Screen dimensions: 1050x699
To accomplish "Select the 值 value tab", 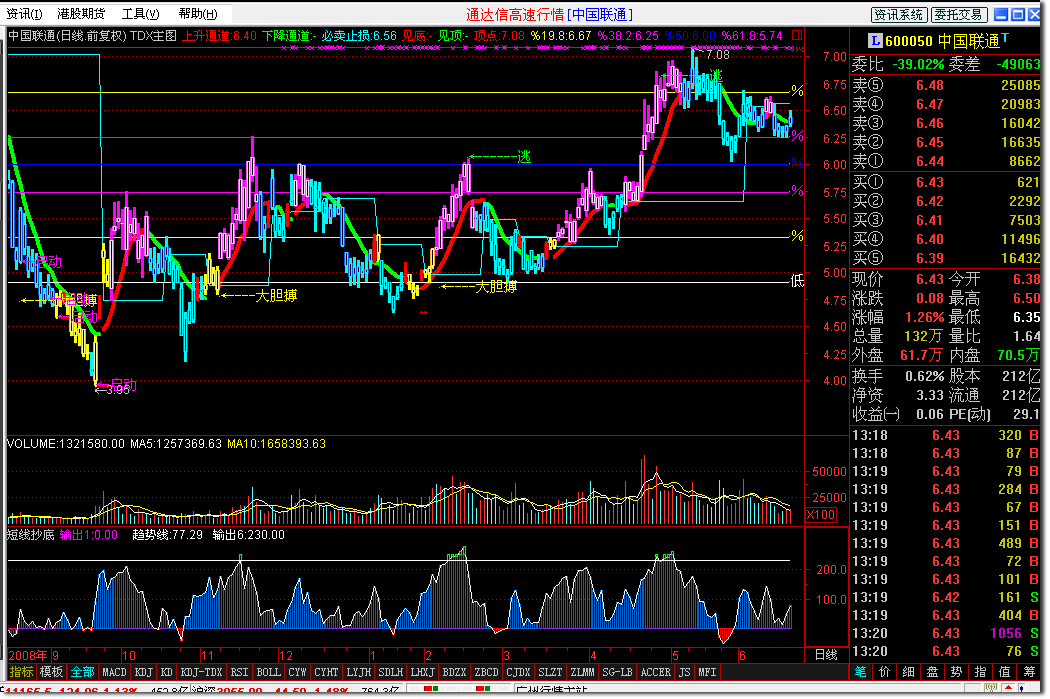I will click(1004, 672).
